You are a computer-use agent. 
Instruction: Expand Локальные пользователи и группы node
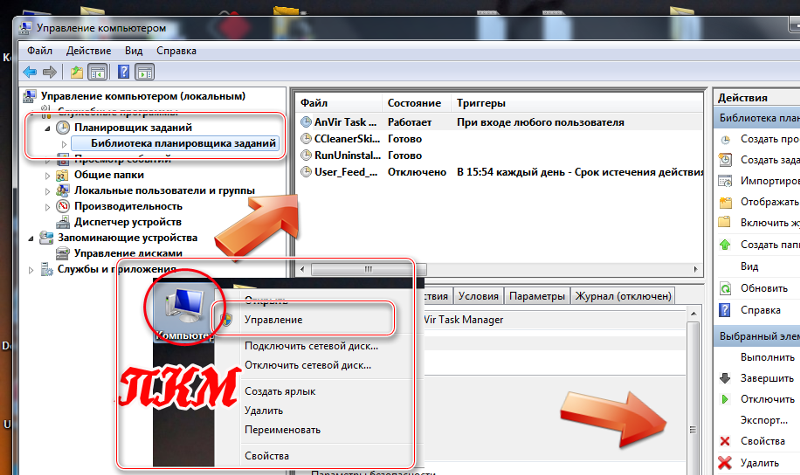47,190
